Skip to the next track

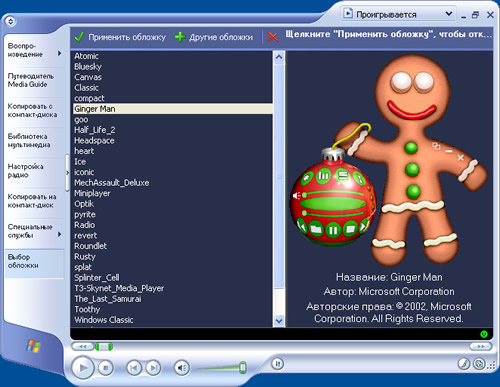pyautogui.click(x=153, y=368)
